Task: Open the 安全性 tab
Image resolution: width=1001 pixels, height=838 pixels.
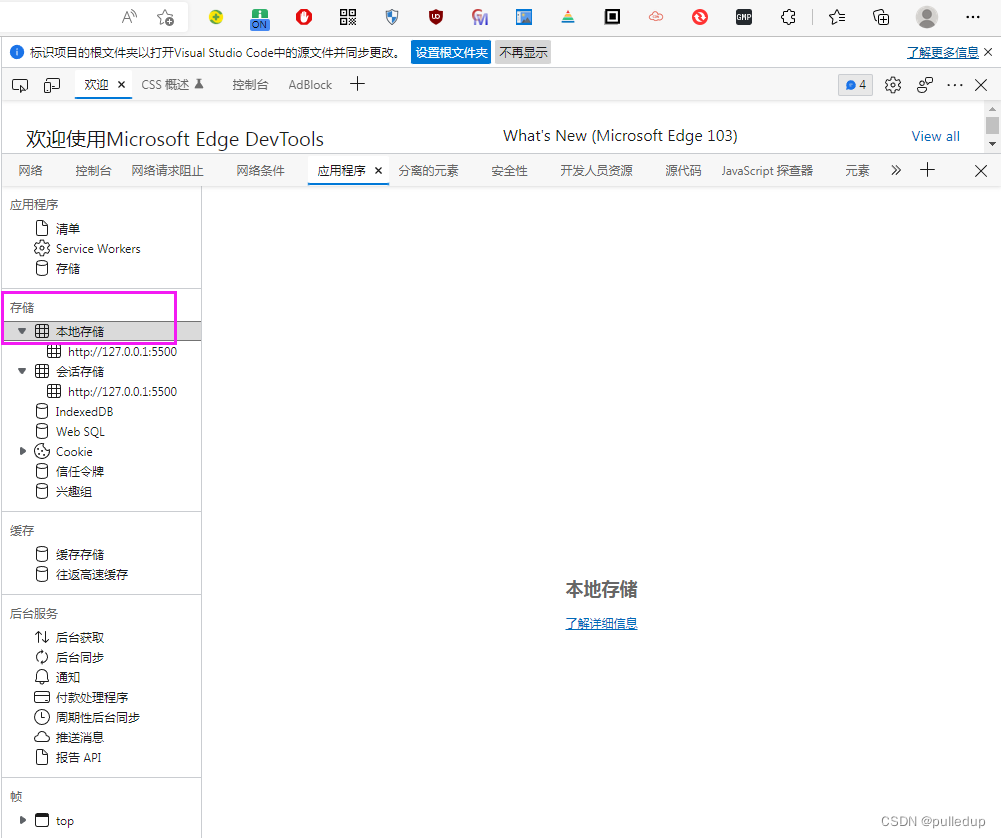Action: (x=509, y=170)
